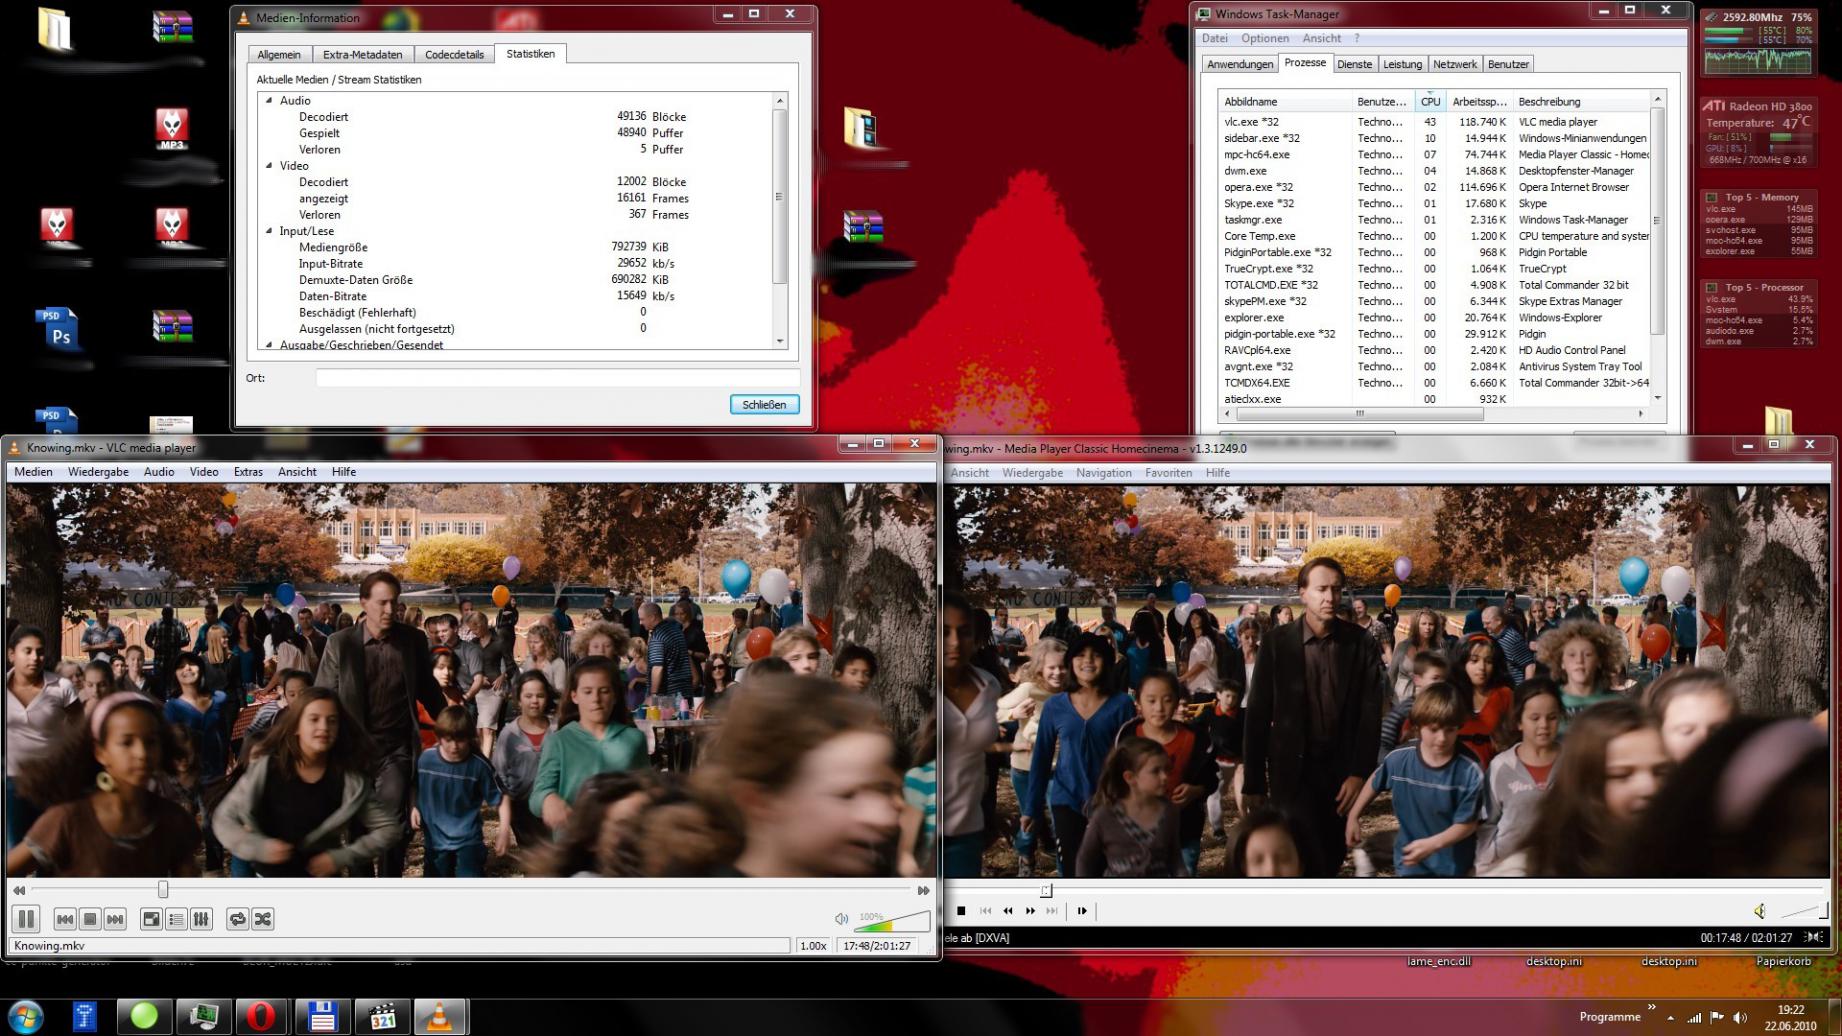Toggle loop mode in VLC

coord(237,919)
